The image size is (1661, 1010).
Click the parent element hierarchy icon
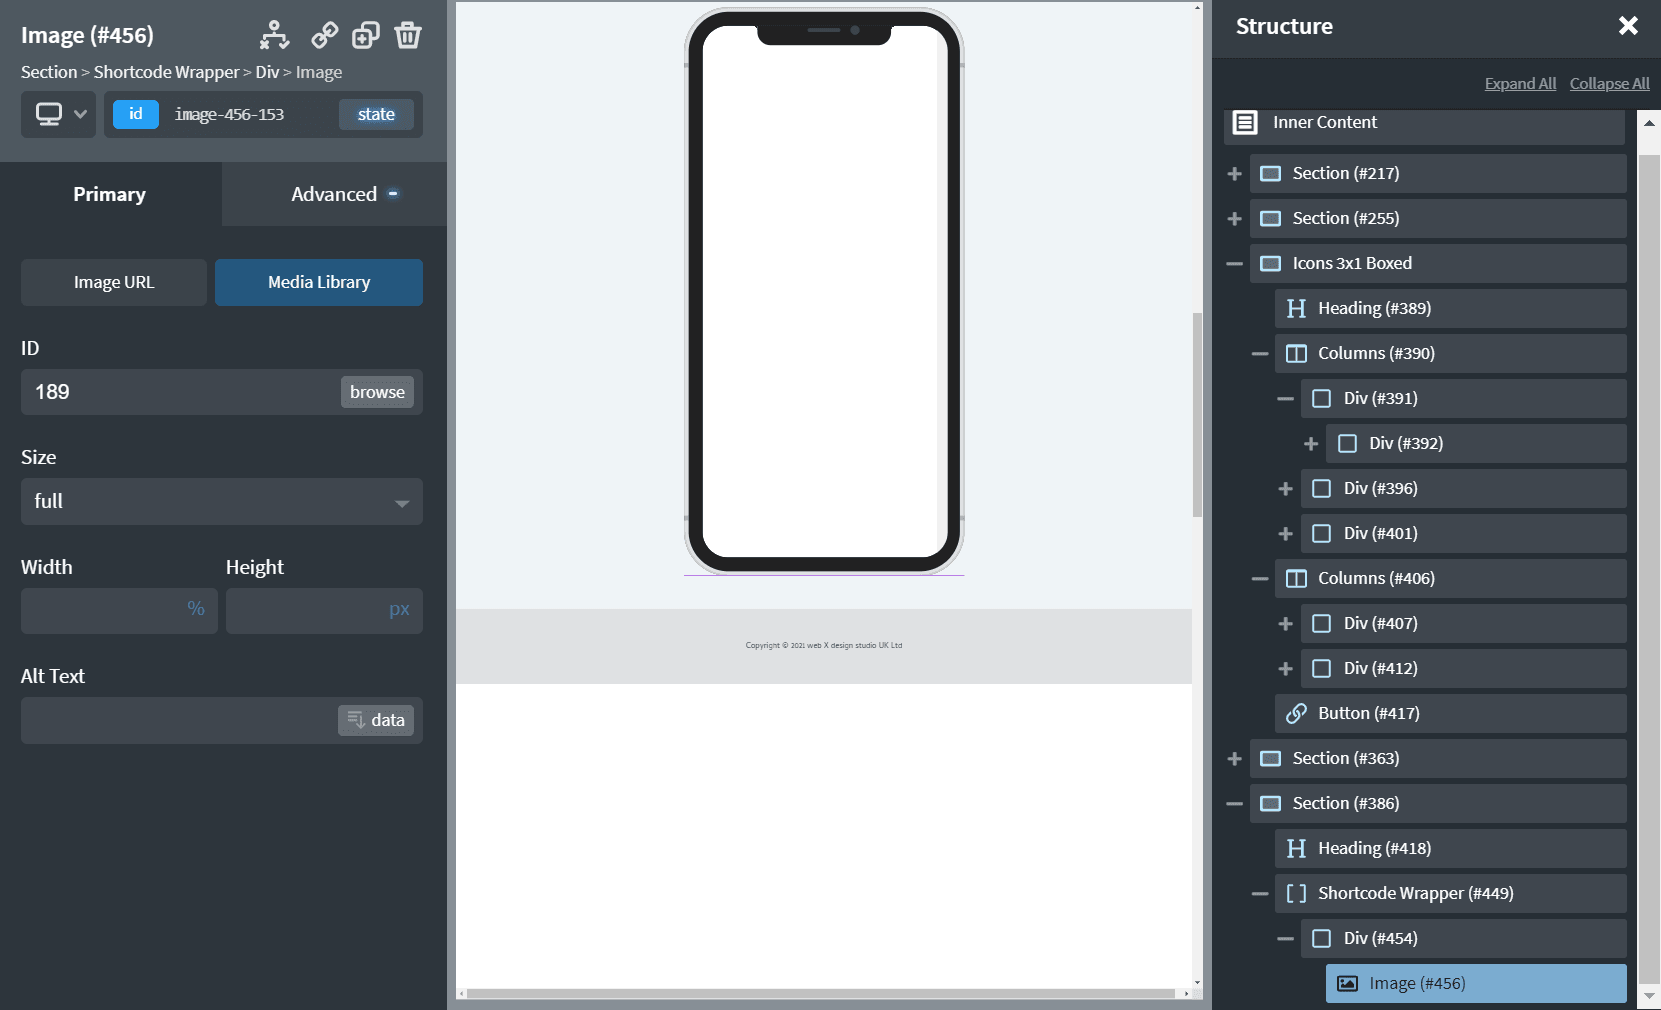[274, 35]
